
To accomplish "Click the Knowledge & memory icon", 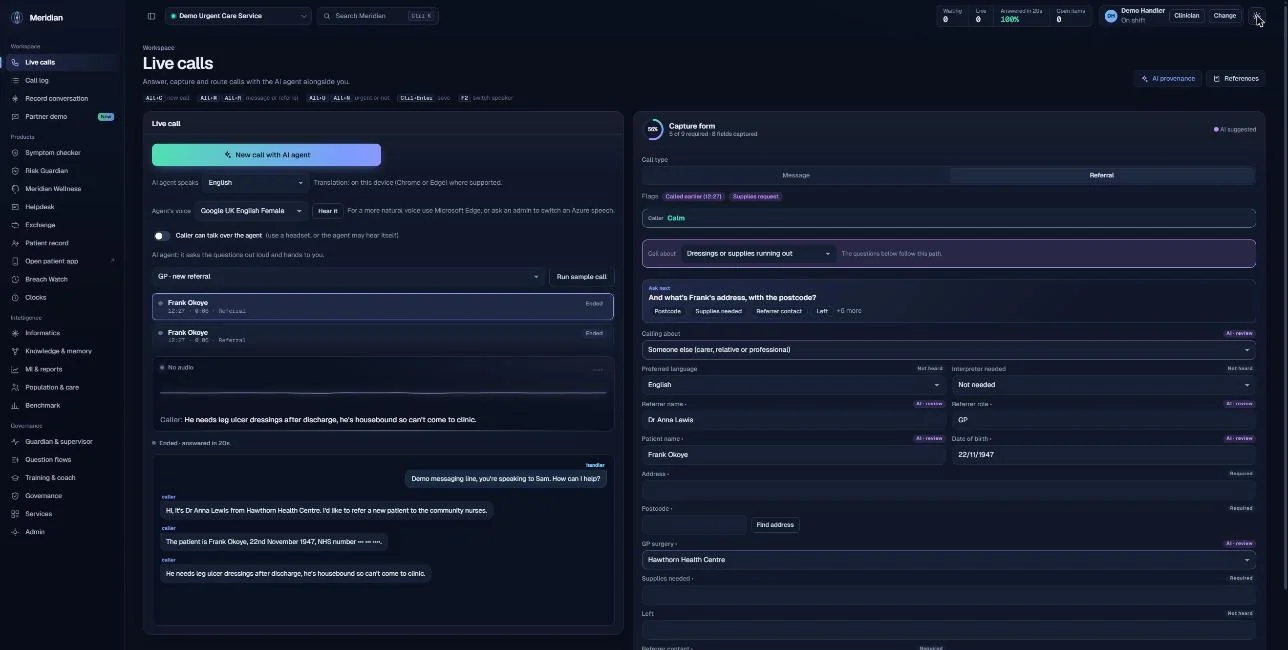I will coord(16,351).
